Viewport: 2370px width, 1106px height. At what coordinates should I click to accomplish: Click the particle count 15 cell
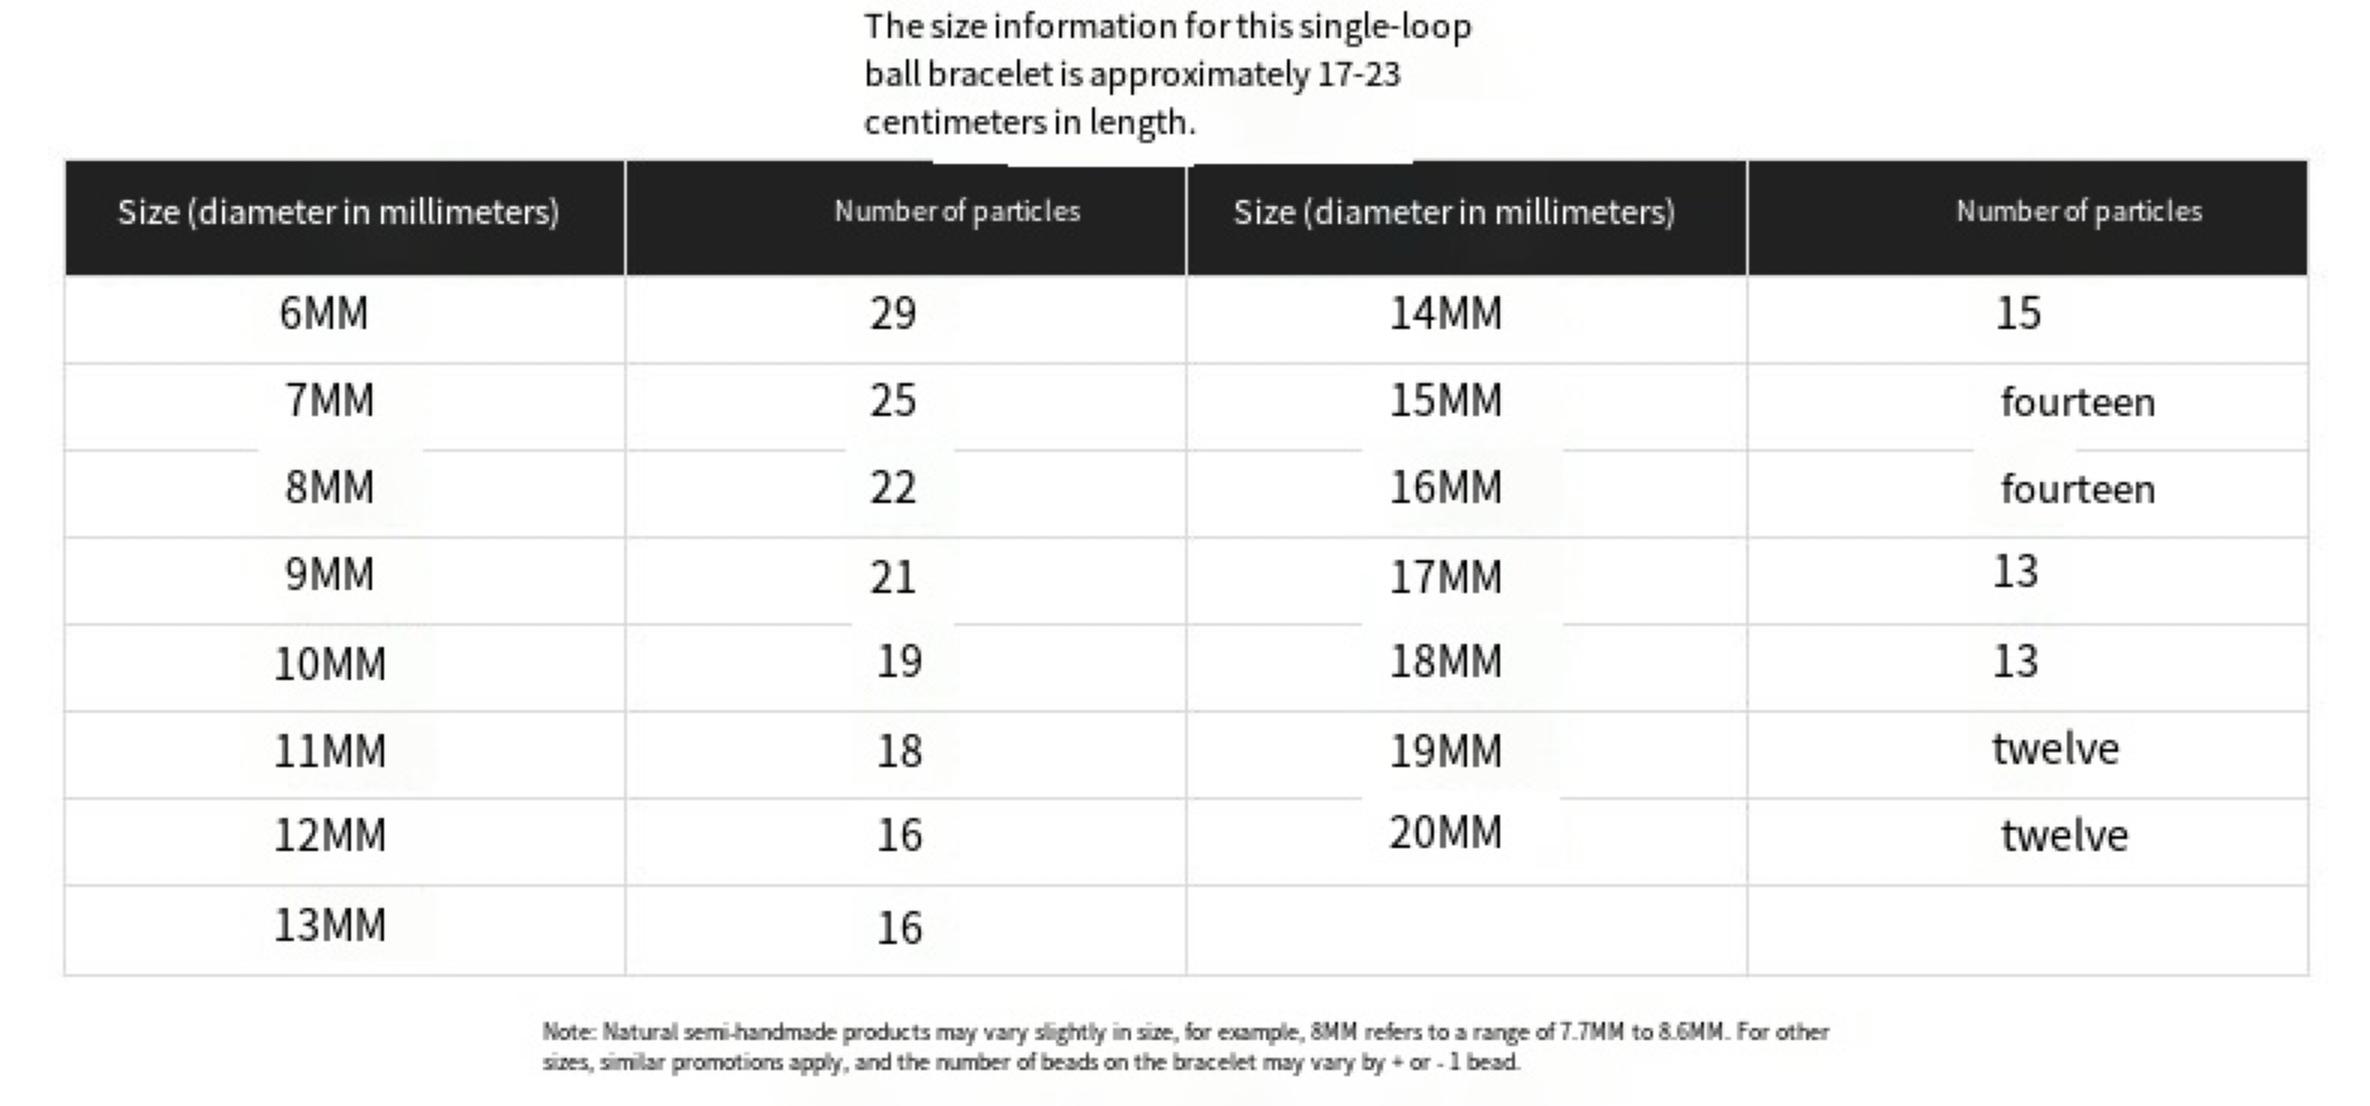tap(2017, 314)
